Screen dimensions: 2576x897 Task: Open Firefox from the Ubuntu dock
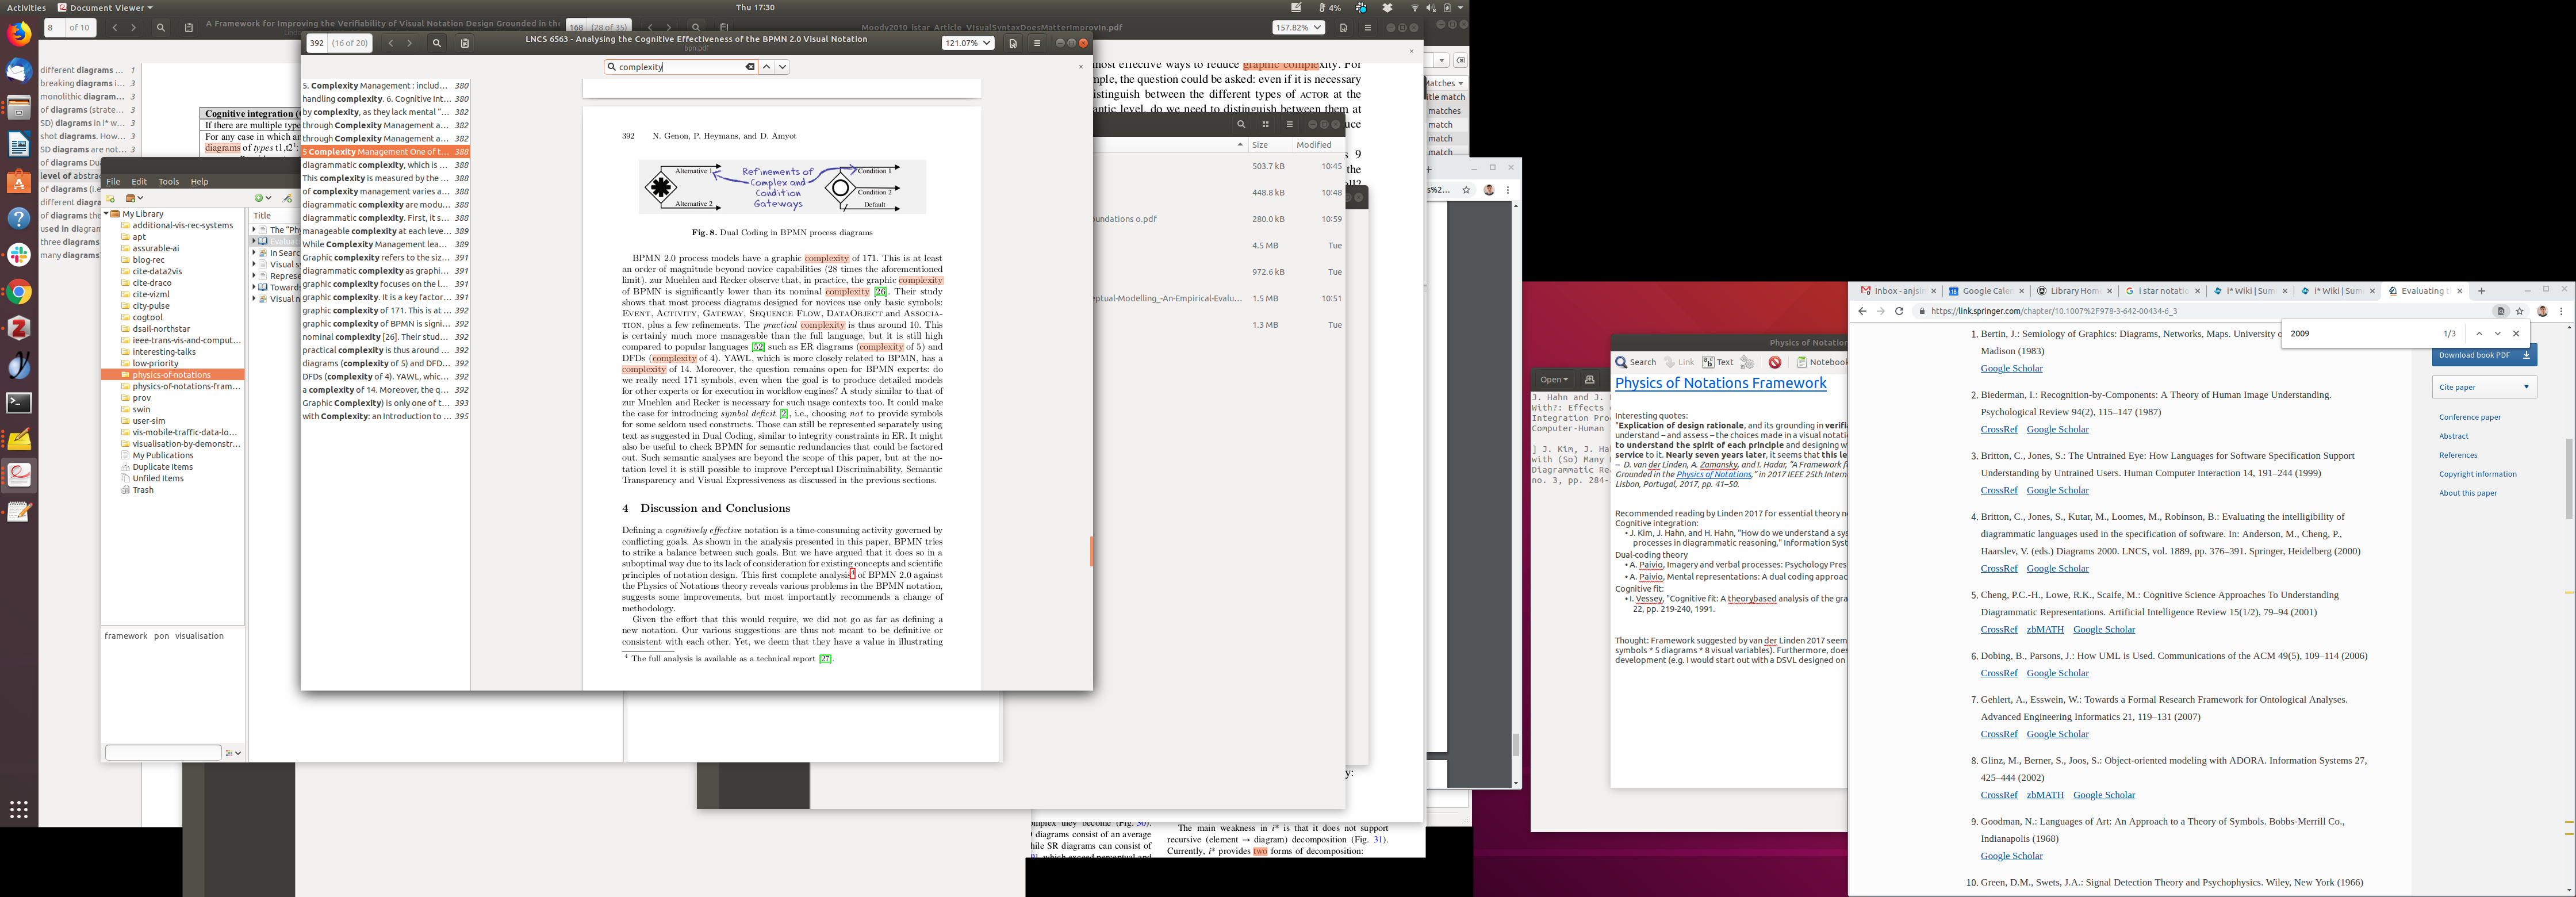[19, 34]
